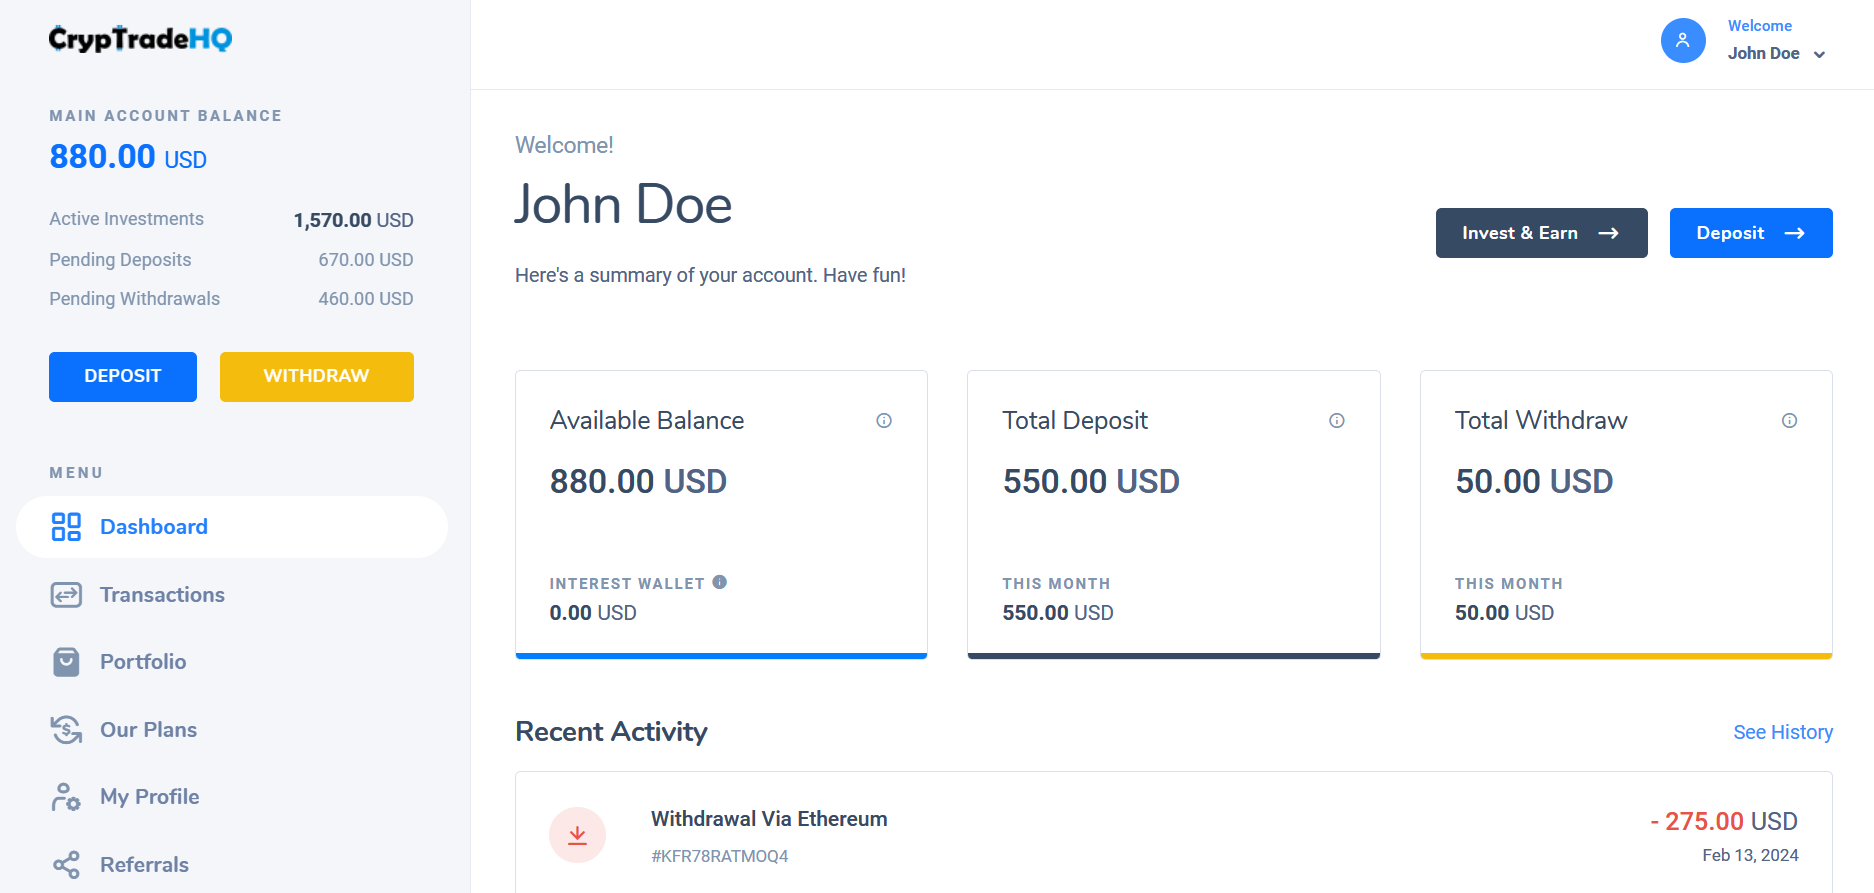Image resolution: width=1874 pixels, height=893 pixels.
Task: Go to the Portfolio menu item
Action: pos(143,662)
